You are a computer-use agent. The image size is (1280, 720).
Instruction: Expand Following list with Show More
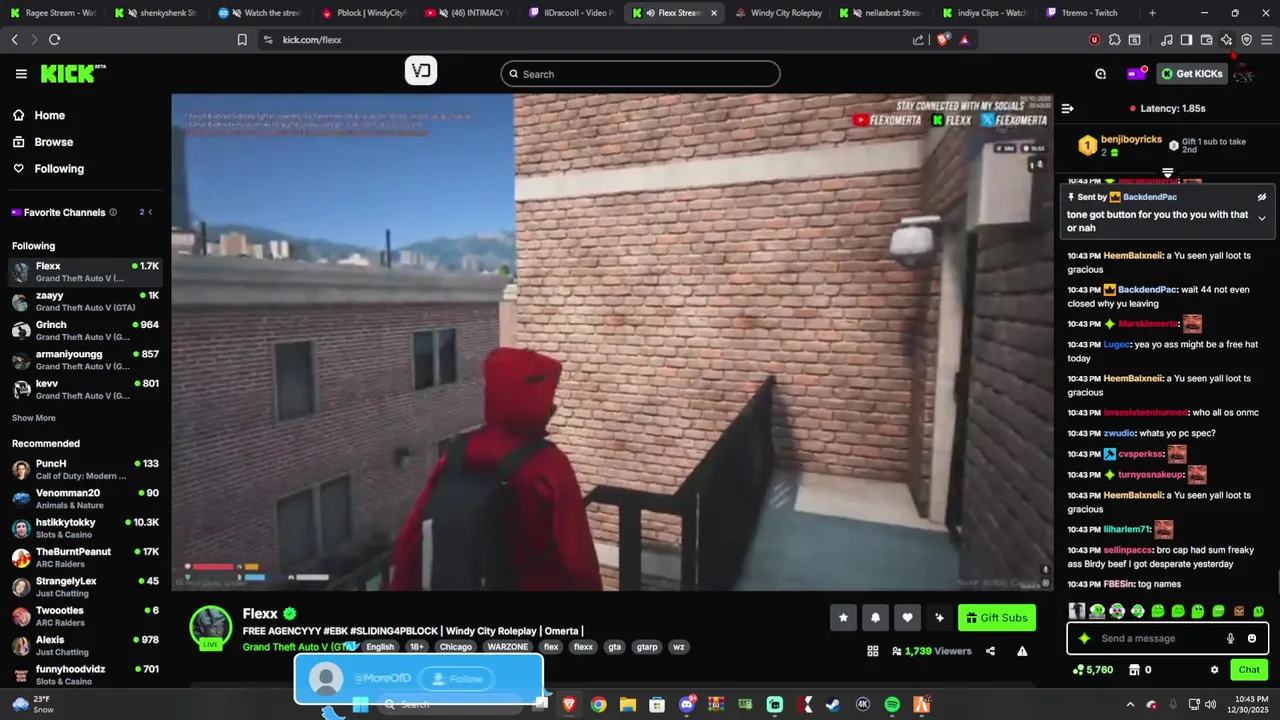34,418
